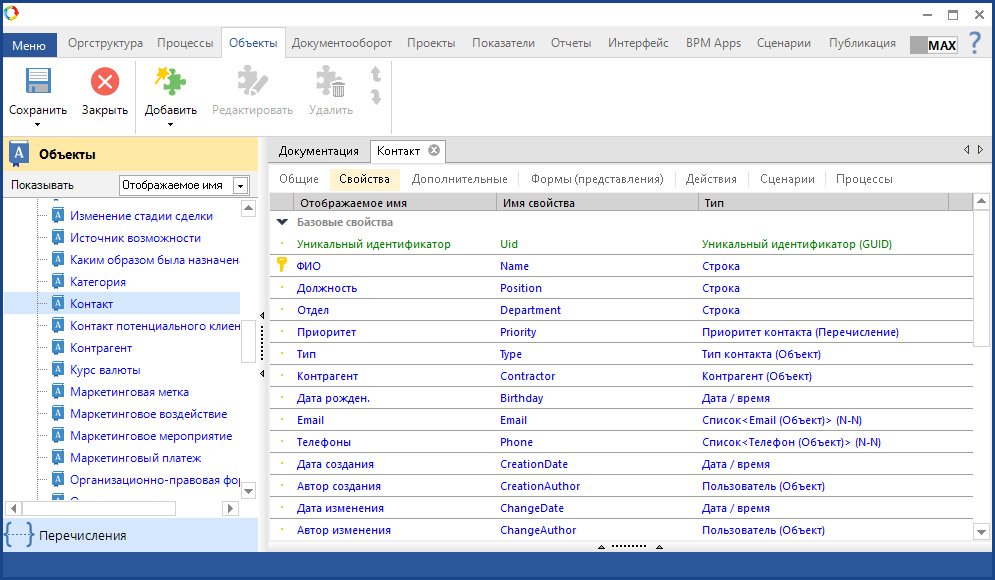Click the Add (Добавить) puzzle piece icon
This screenshot has height=580, width=995.
(170, 82)
